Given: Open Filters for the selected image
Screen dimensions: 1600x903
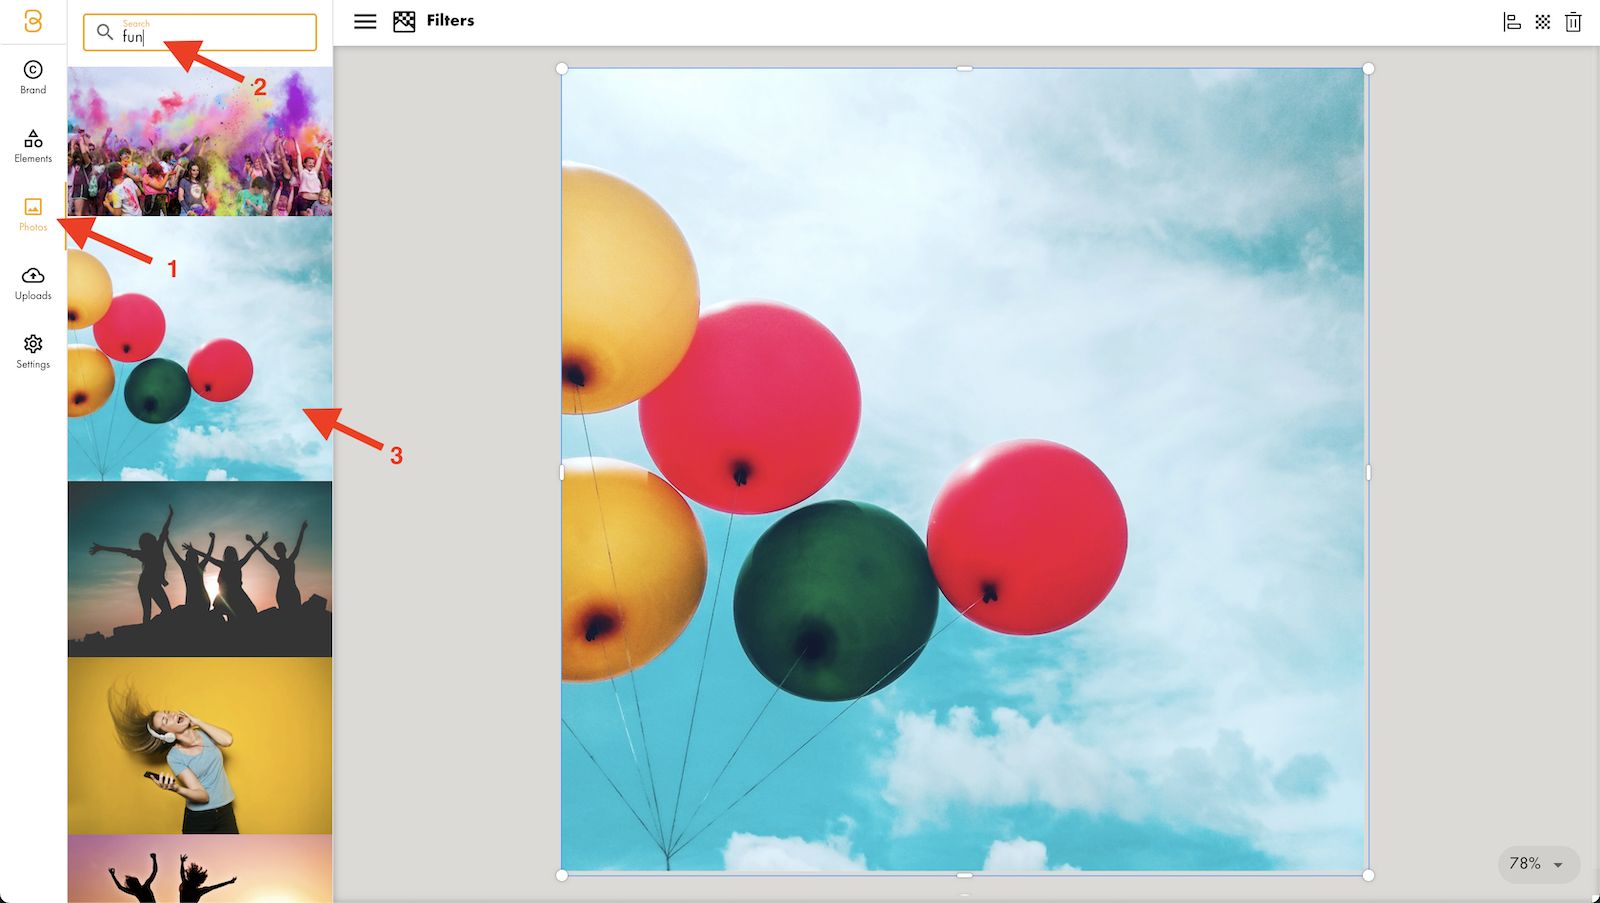Looking at the screenshot, I should coord(435,21).
